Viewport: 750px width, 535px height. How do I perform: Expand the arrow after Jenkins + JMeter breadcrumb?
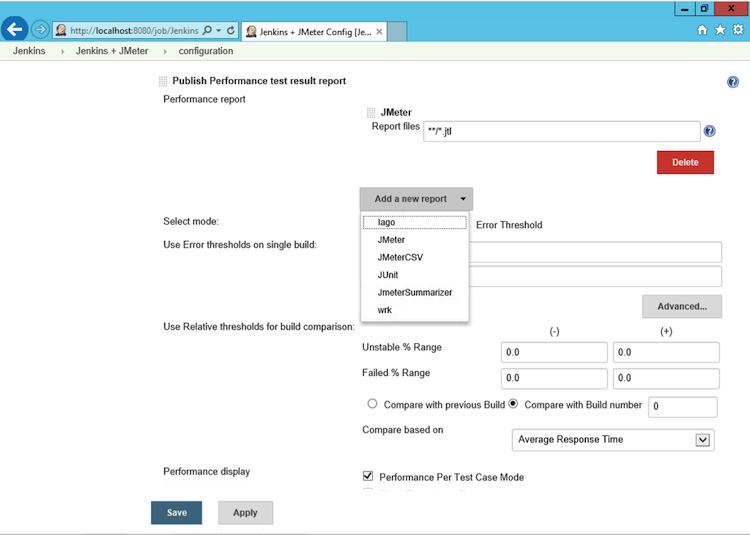165,51
